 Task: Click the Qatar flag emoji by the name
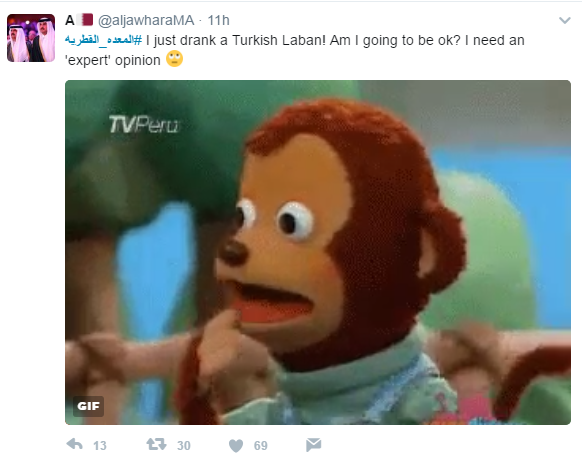tap(85, 20)
